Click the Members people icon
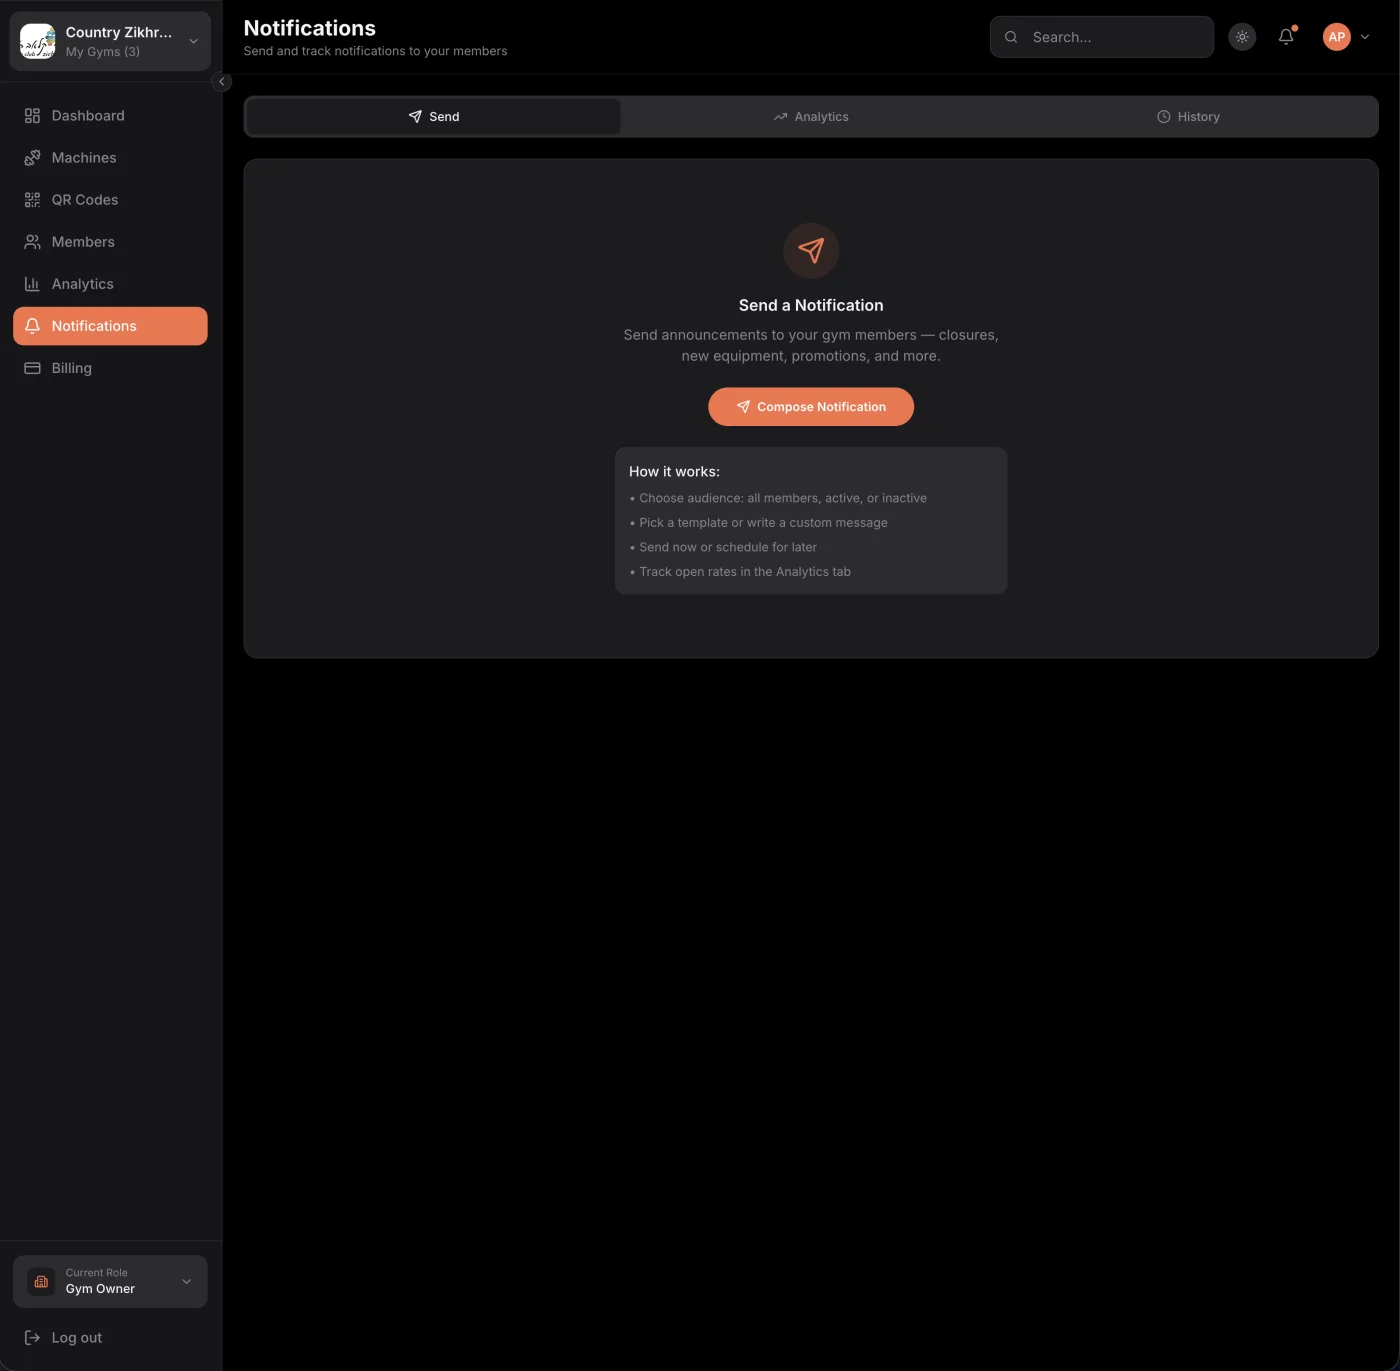1400x1371 pixels. 32,242
